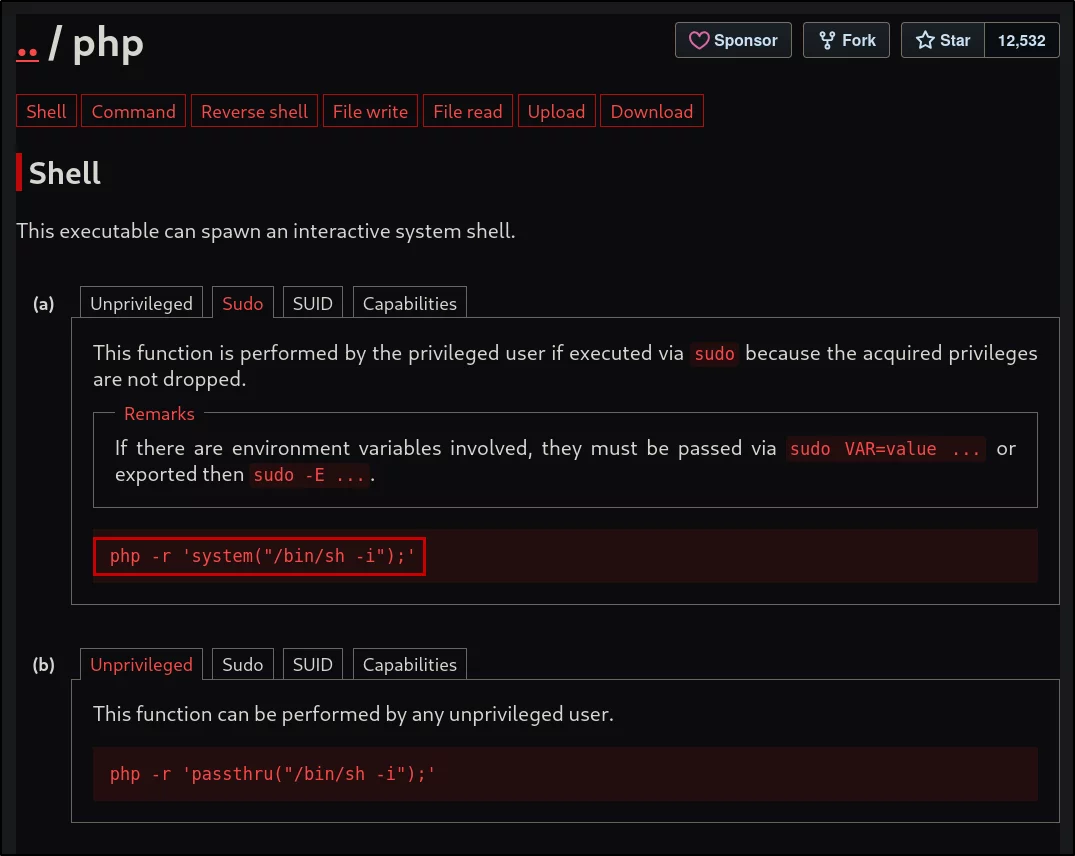1075x856 pixels.
Task: Jump to the Download section
Action: (652, 111)
